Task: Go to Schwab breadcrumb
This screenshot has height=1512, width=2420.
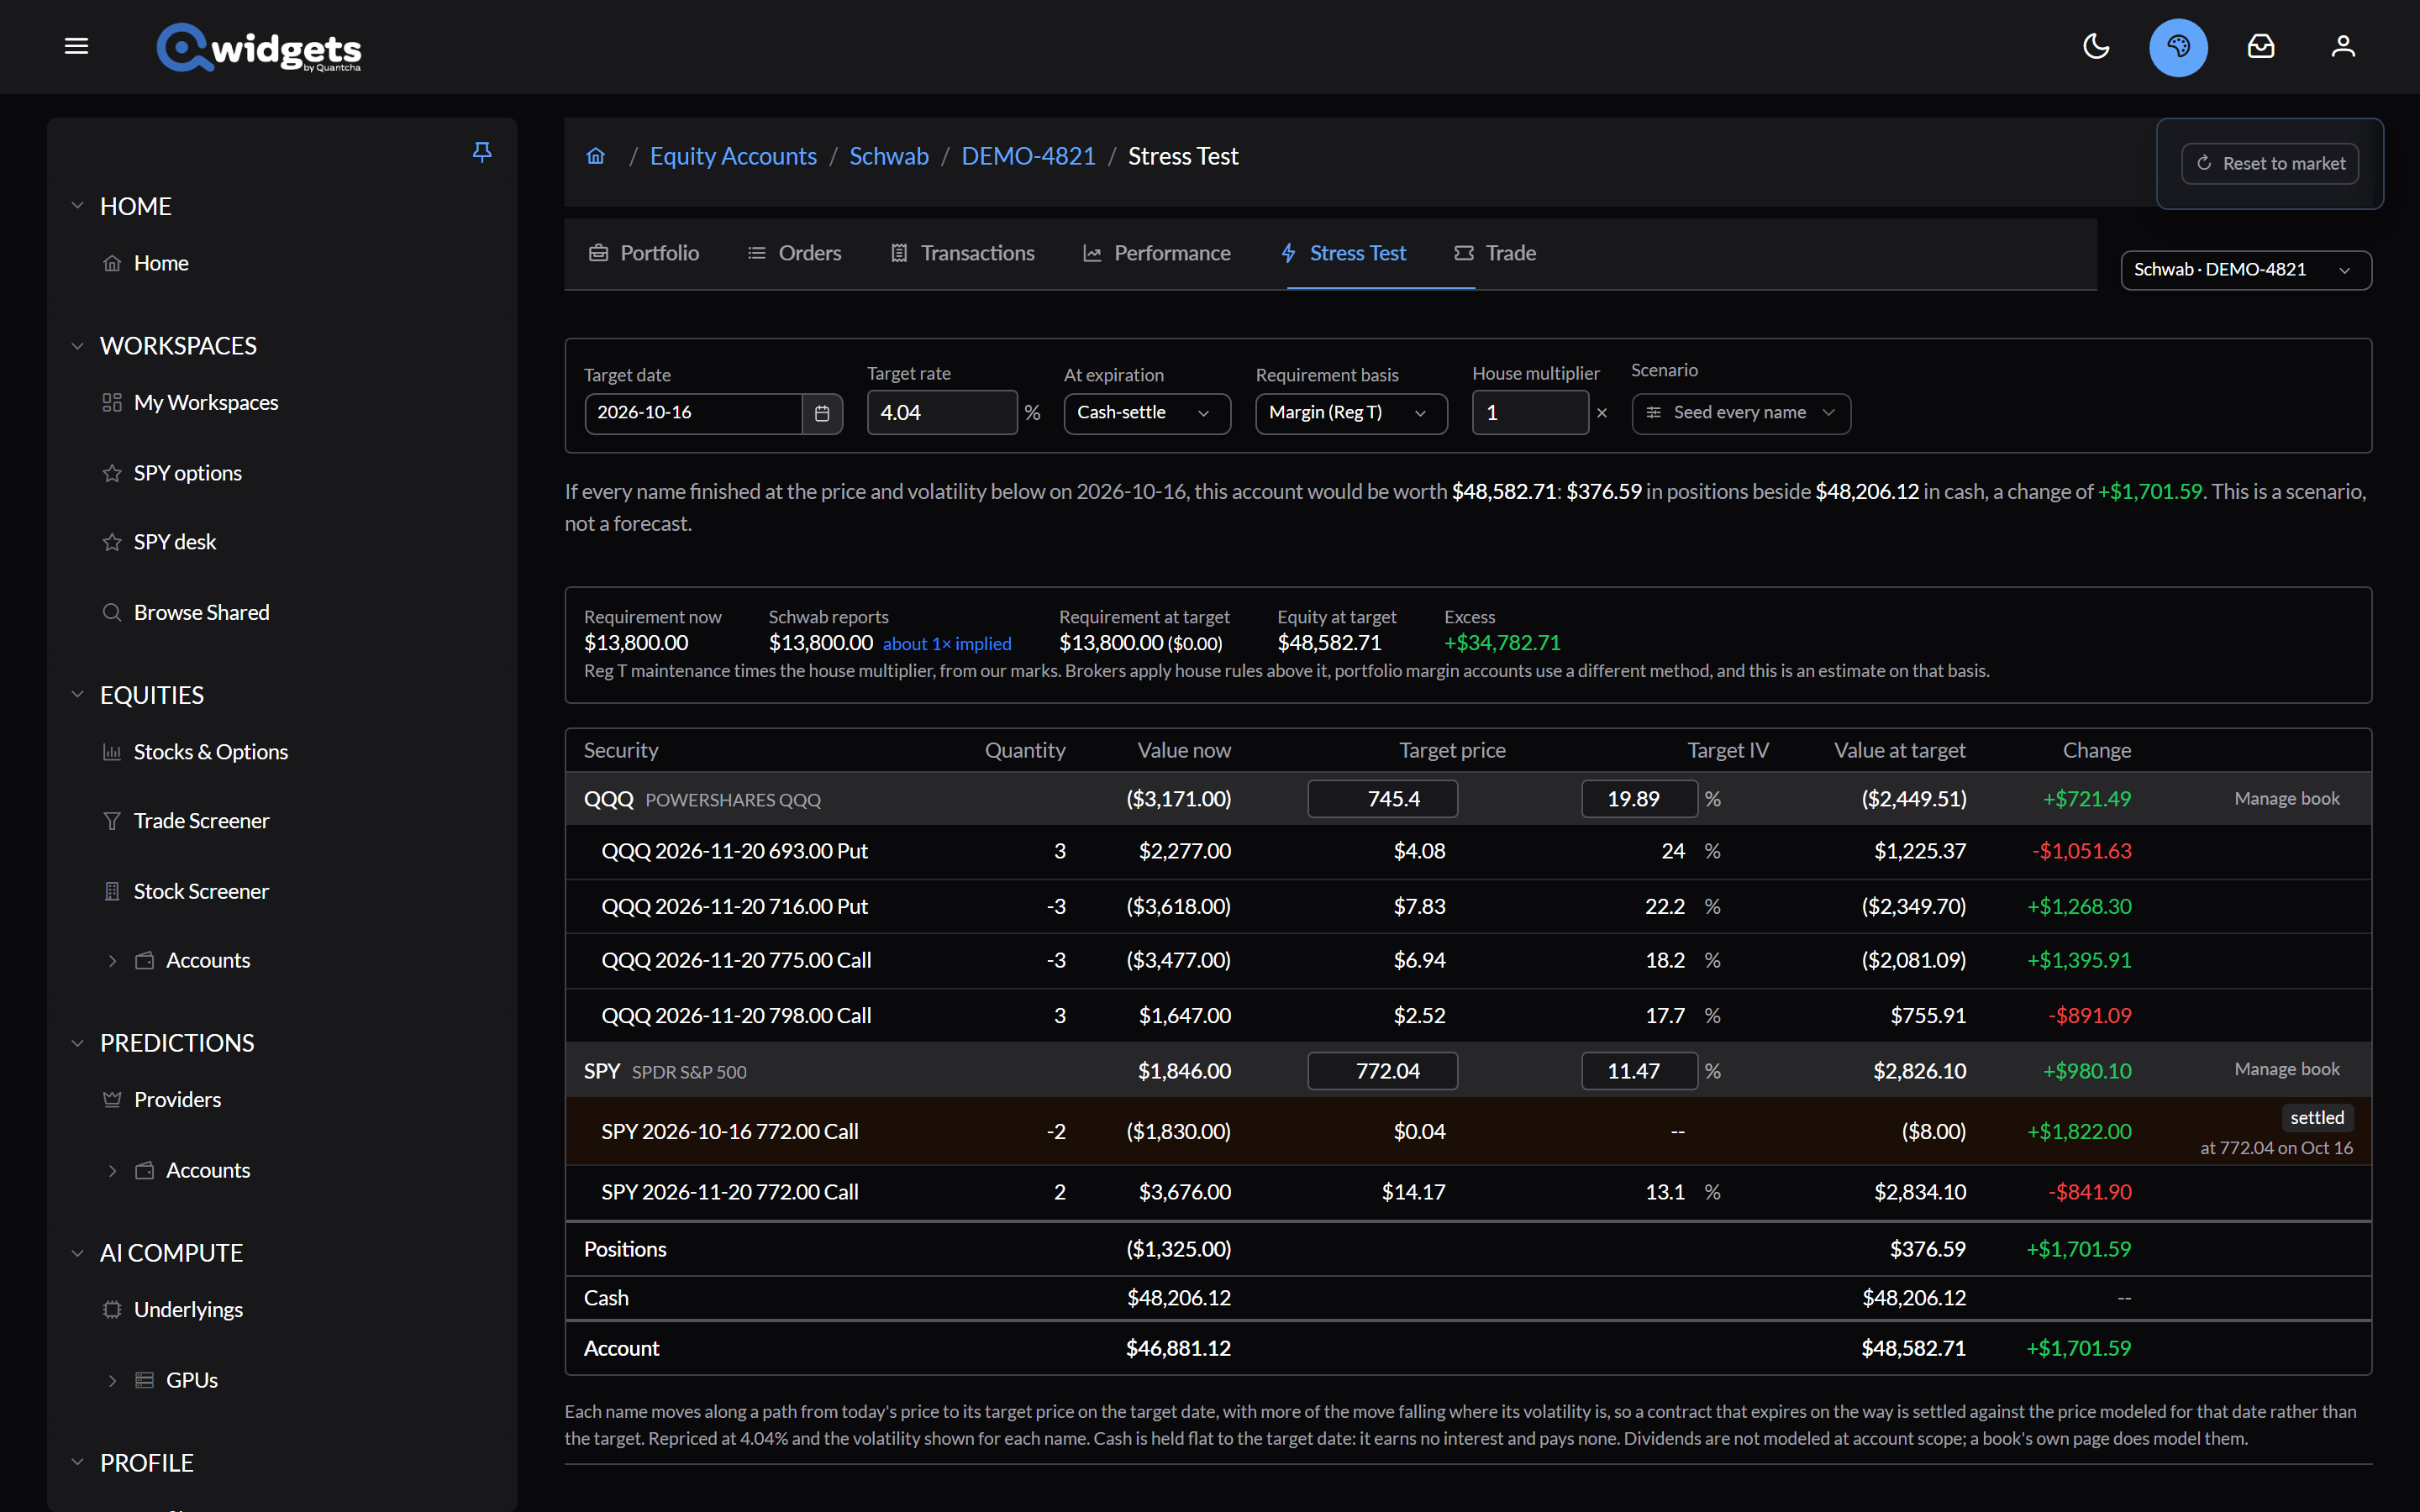Action: [889, 156]
